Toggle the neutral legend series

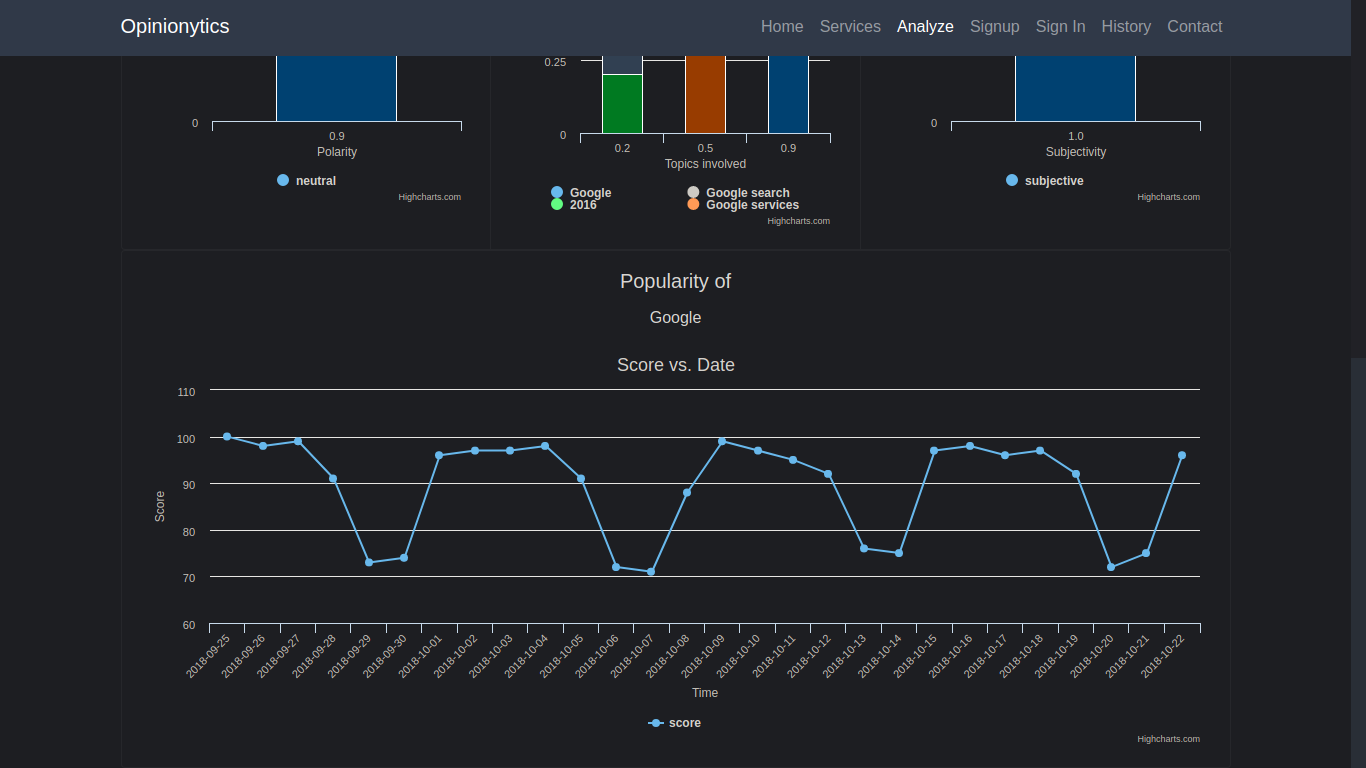pos(307,181)
